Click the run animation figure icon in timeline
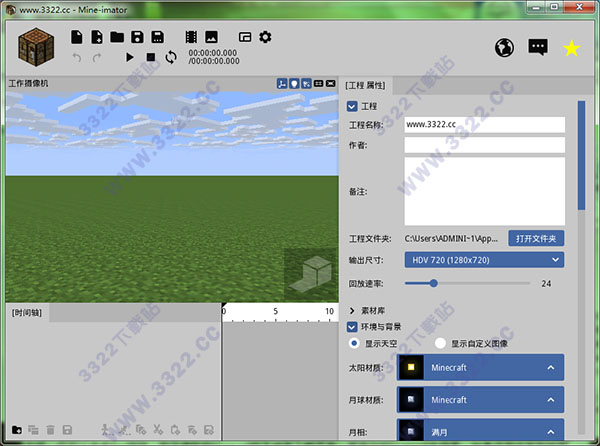This screenshot has width=600, height=446. [x=106, y=430]
